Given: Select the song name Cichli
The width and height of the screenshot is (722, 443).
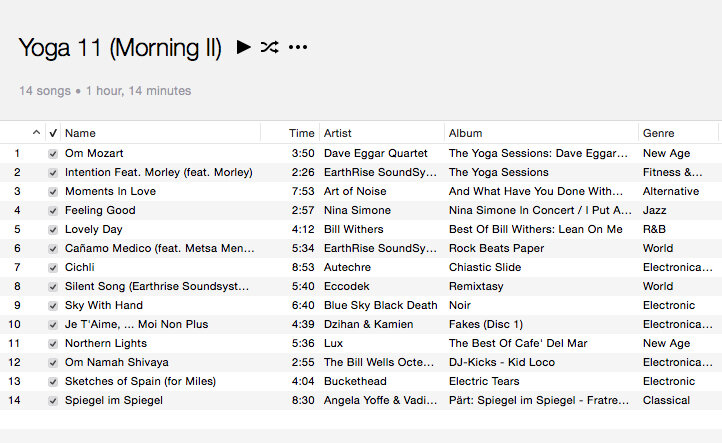Looking at the screenshot, I should click(79, 267).
